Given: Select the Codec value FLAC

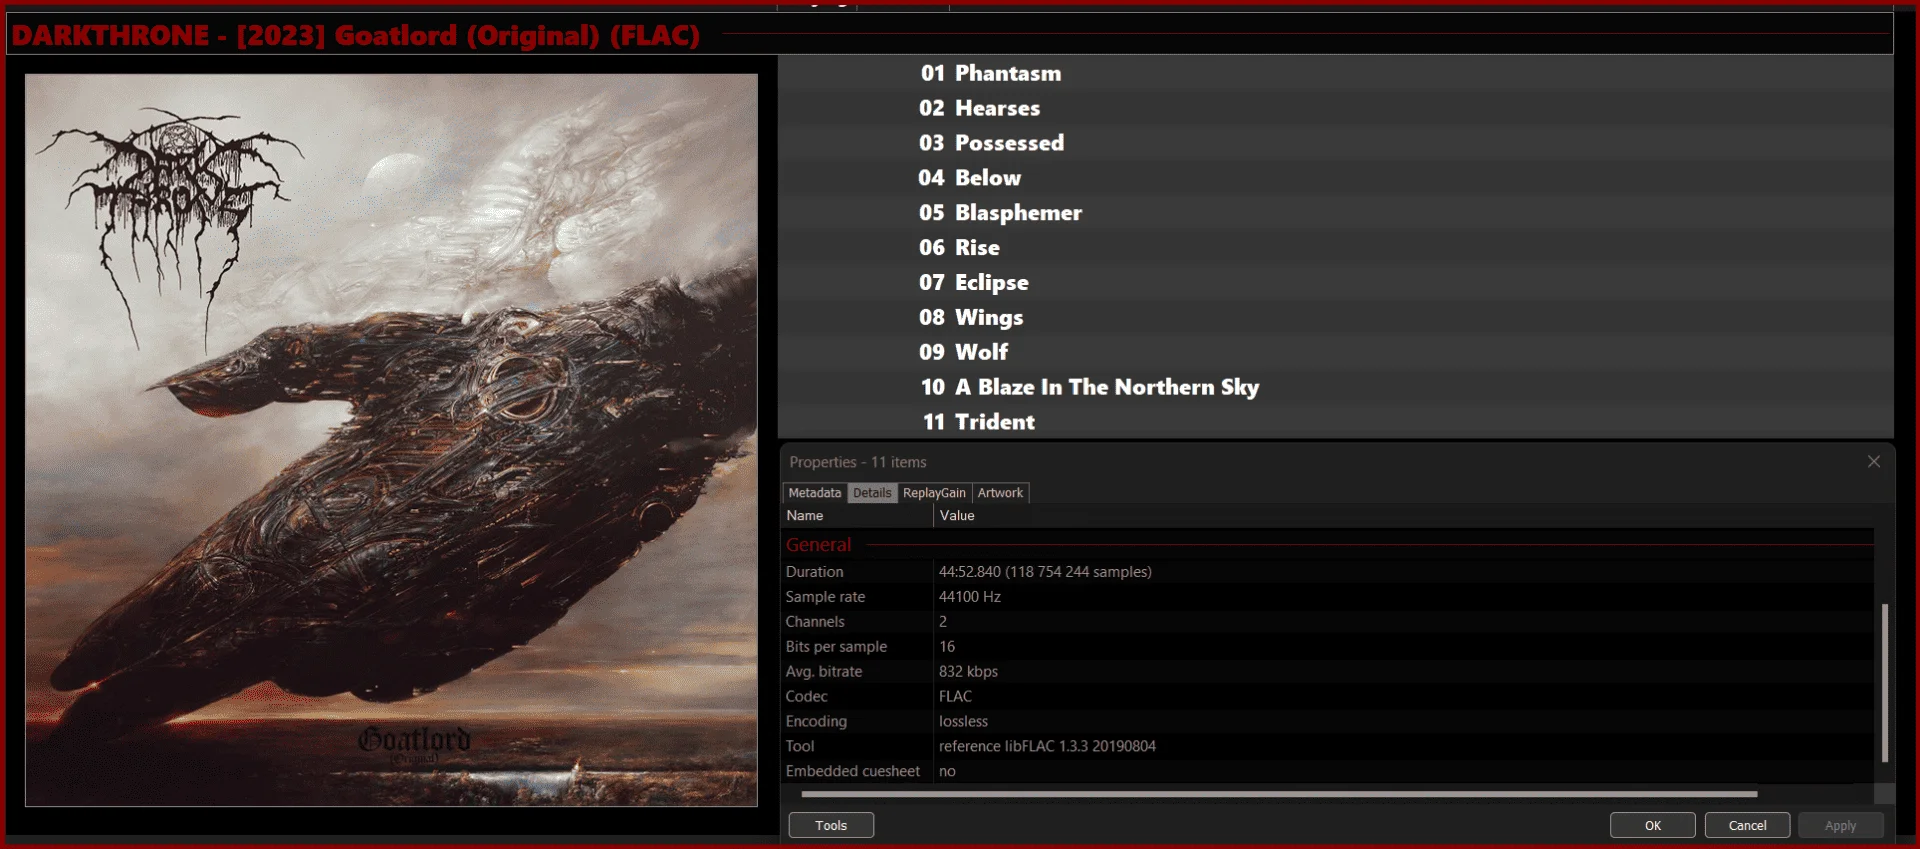Looking at the screenshot, I should click(x=955, y=697).
